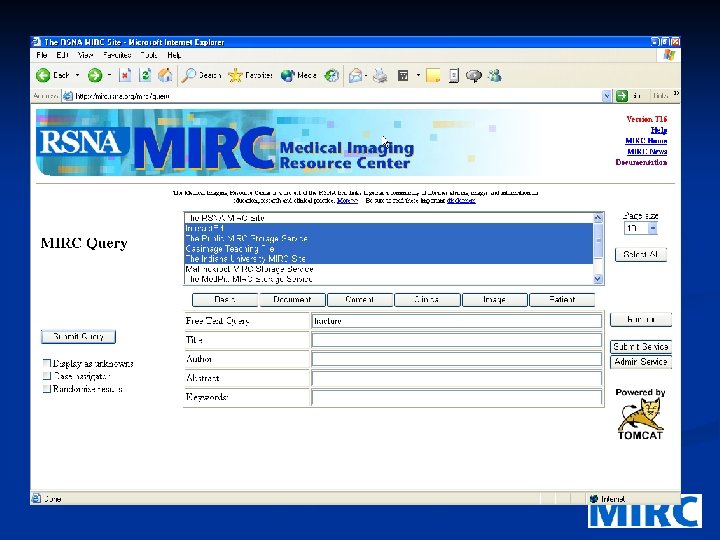The image size is (720, 540).
Task: Expand the Links toolbar chevron
Action: coord(676,93)
